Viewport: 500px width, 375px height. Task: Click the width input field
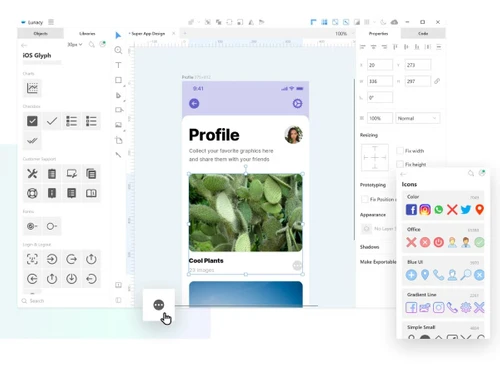380,81
